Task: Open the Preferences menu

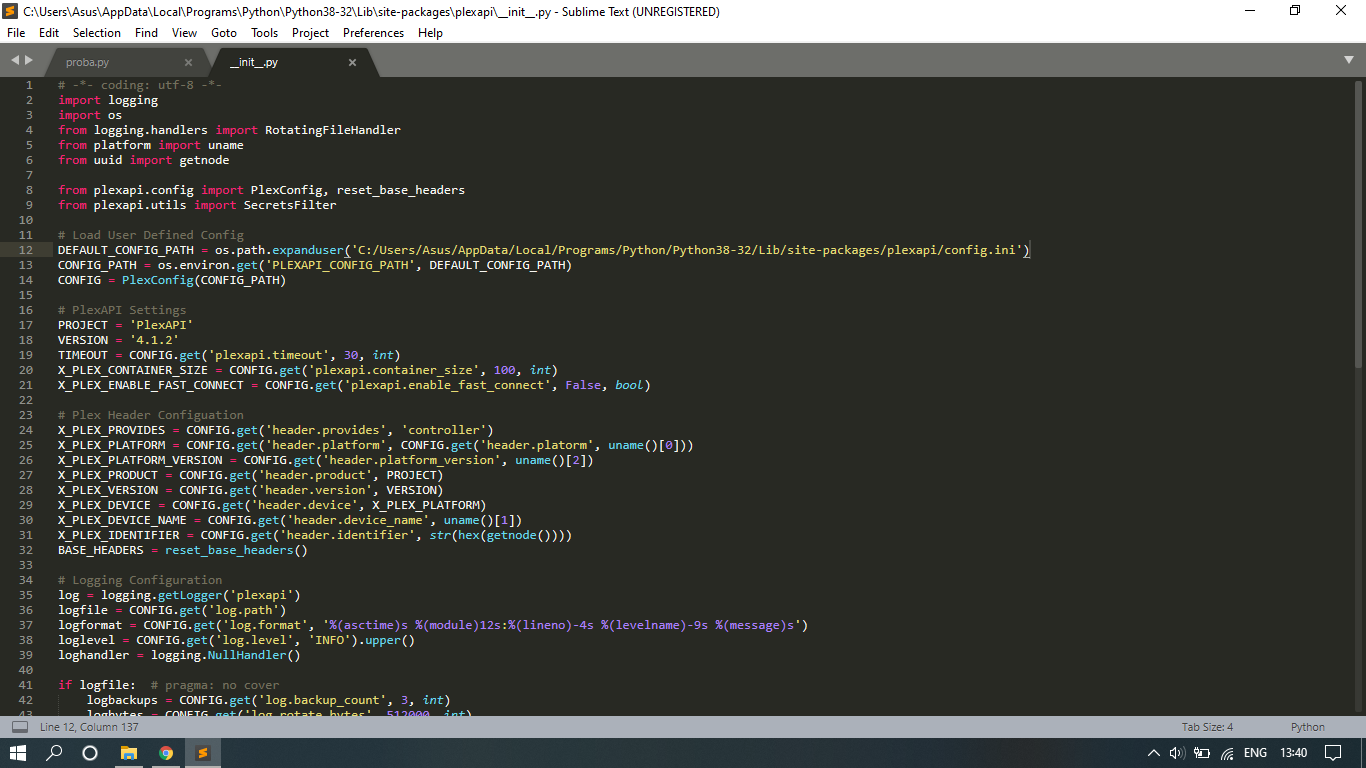Action: tap(373, 32)
